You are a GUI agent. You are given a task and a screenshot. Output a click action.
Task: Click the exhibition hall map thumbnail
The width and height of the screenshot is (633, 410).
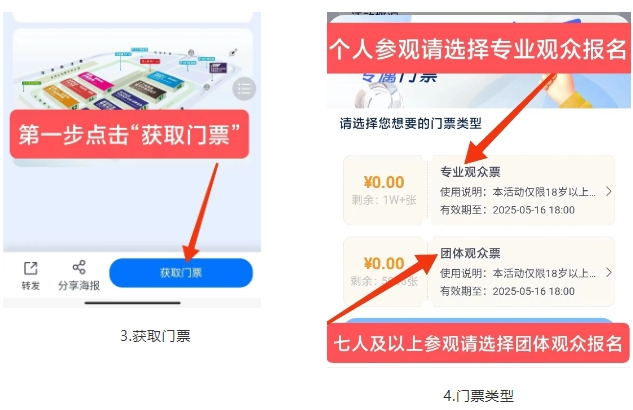coord(132,71)
